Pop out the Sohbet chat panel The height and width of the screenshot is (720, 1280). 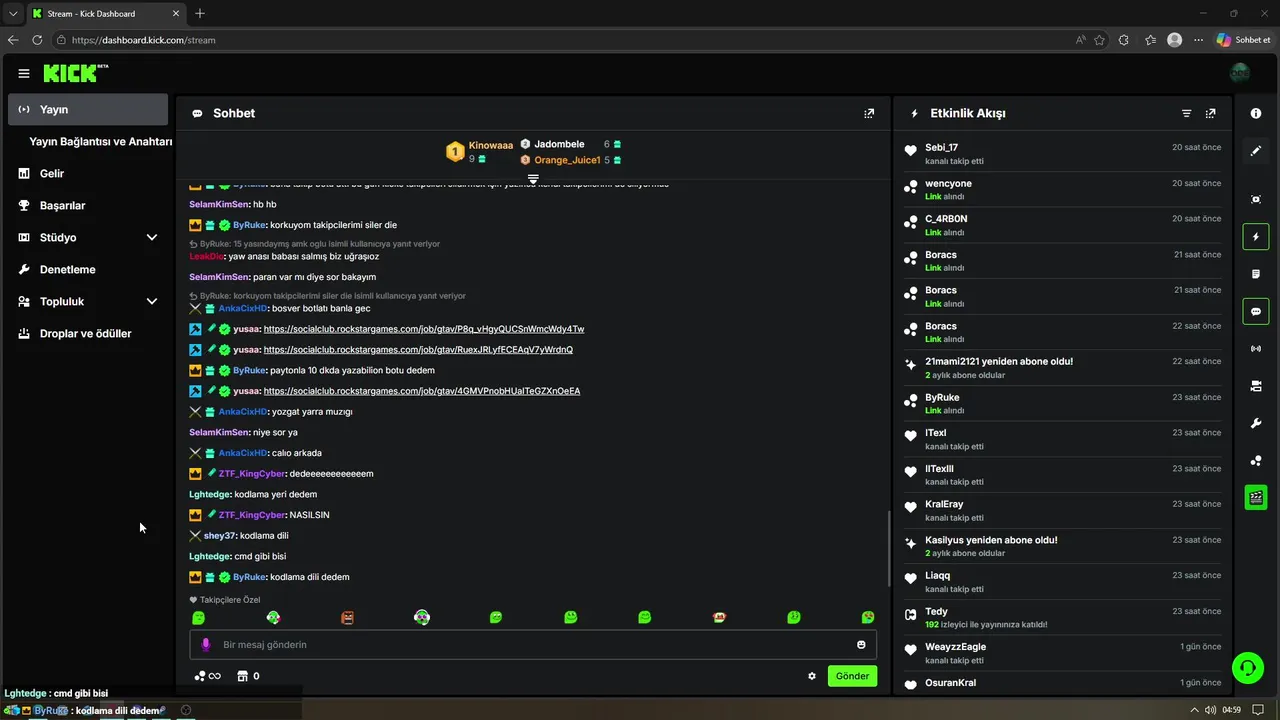(x=869, y=113)
